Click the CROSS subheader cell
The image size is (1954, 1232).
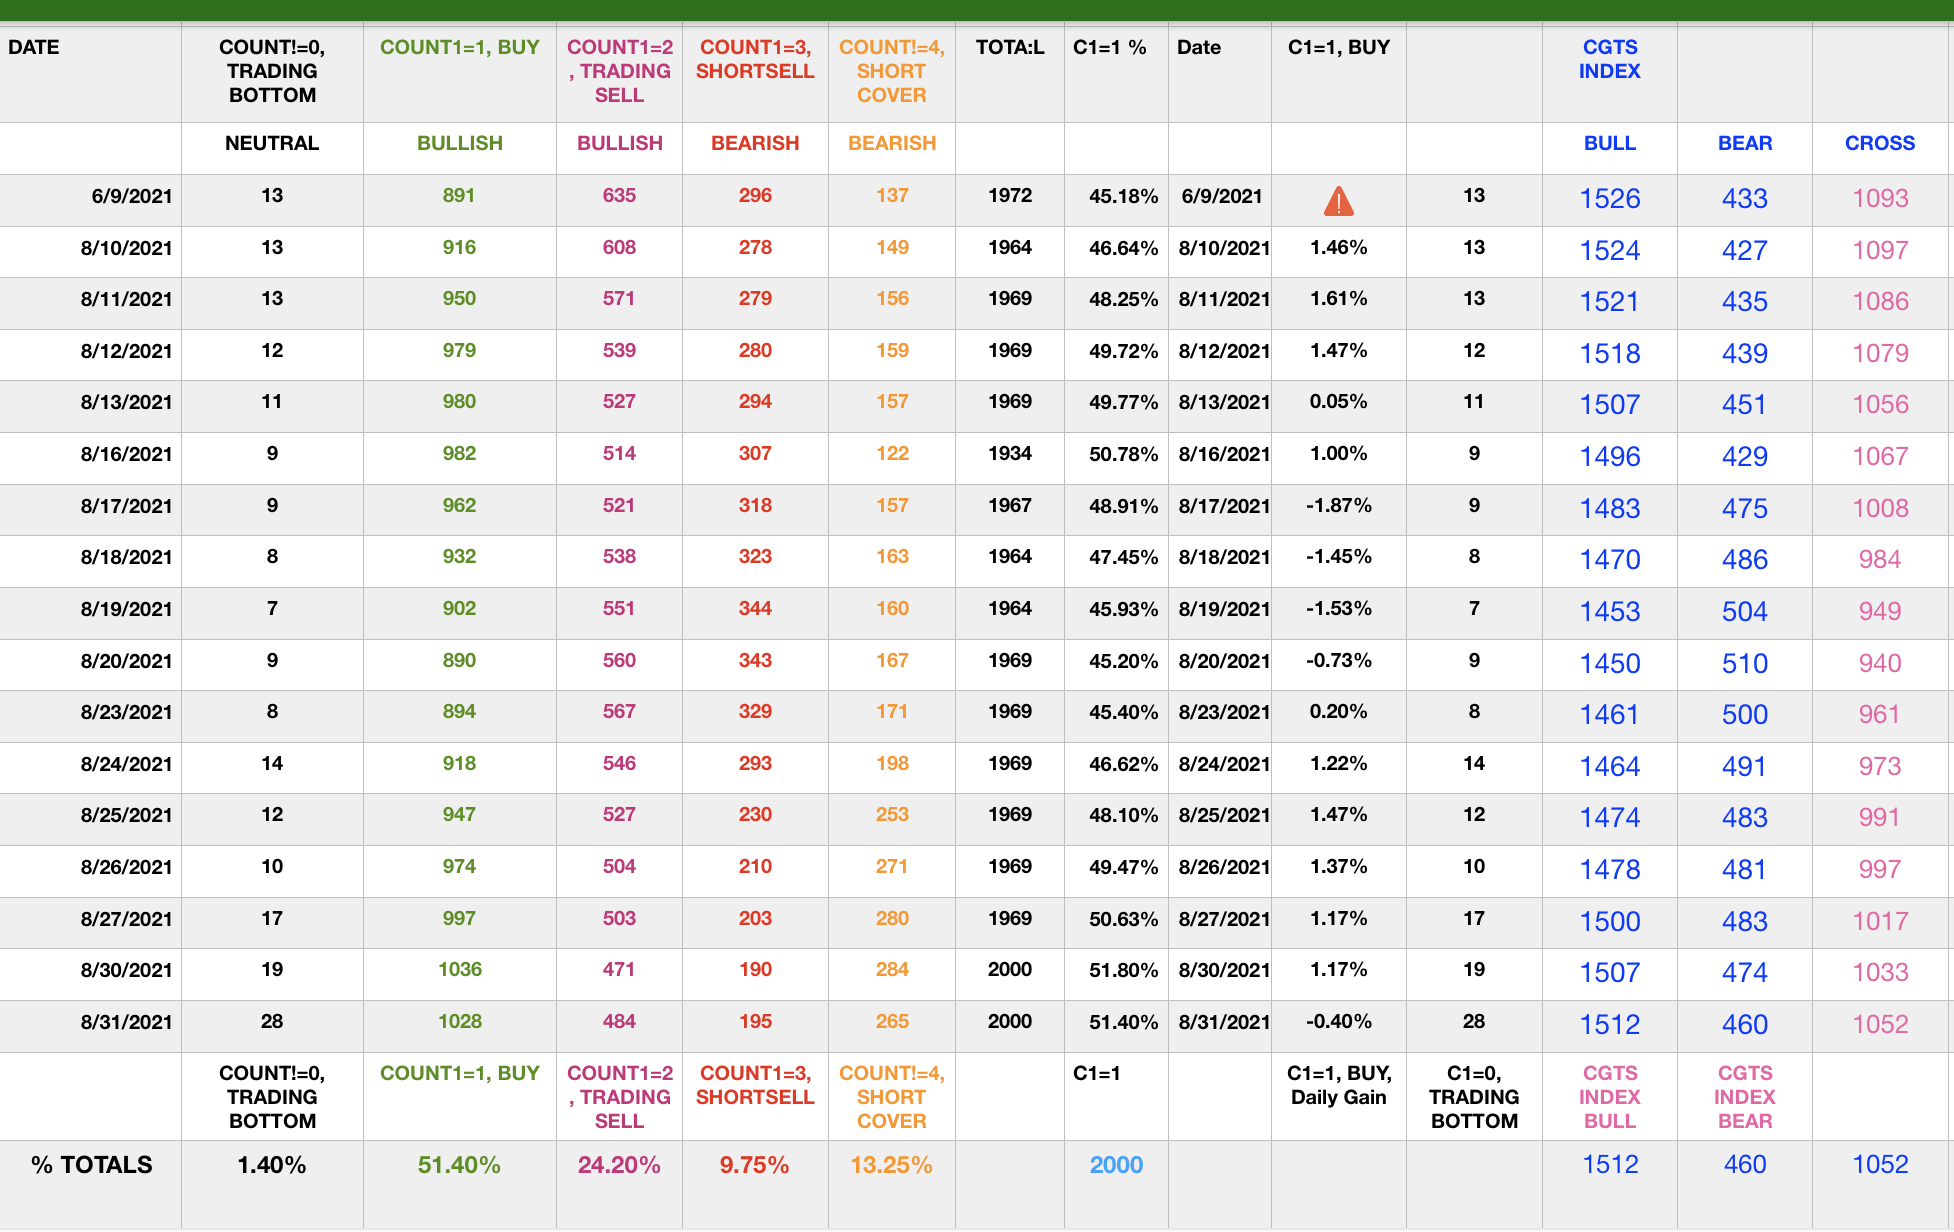[1879, 143]
